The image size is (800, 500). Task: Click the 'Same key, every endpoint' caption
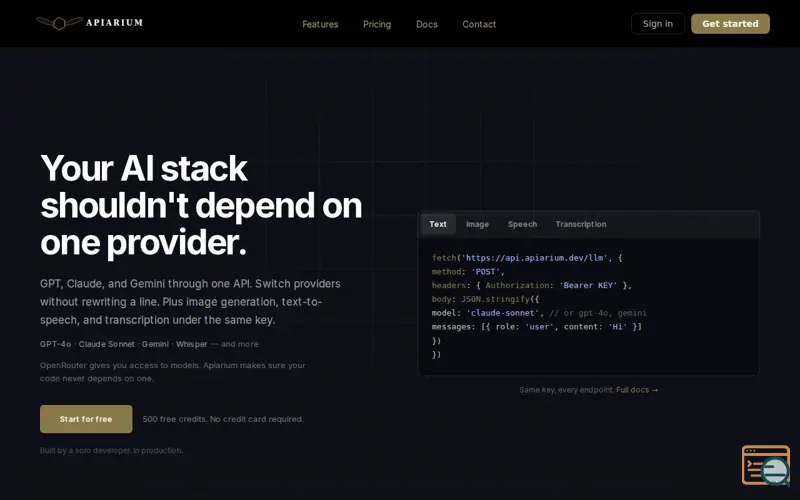pyautogui.click(x=566, y=390)
